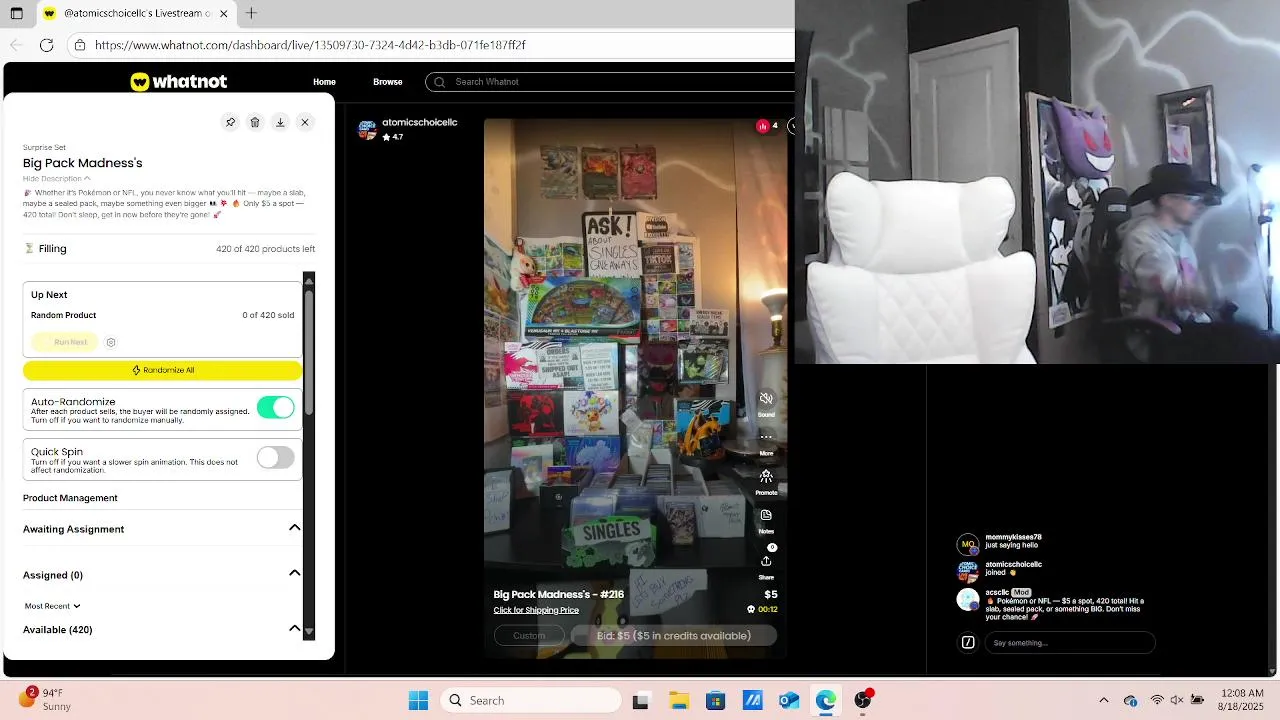Open Wi-Fi network settings in tray
The image size is (1280, 720).
click(x=1157, y=701)
